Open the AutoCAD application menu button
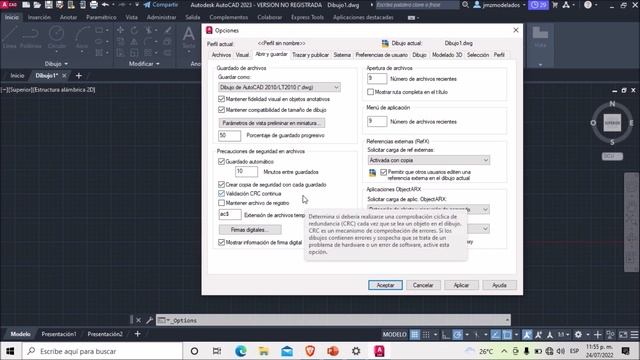 pyautogui.click(x=9, y=5)
